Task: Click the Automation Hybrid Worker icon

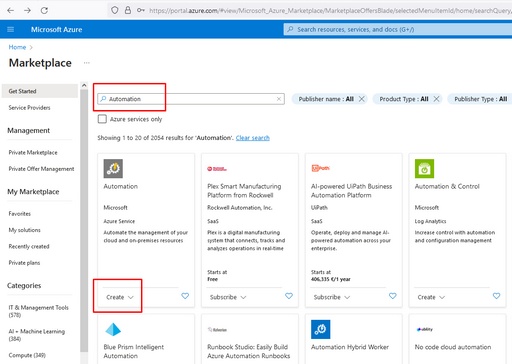Action: coord(320,329)
